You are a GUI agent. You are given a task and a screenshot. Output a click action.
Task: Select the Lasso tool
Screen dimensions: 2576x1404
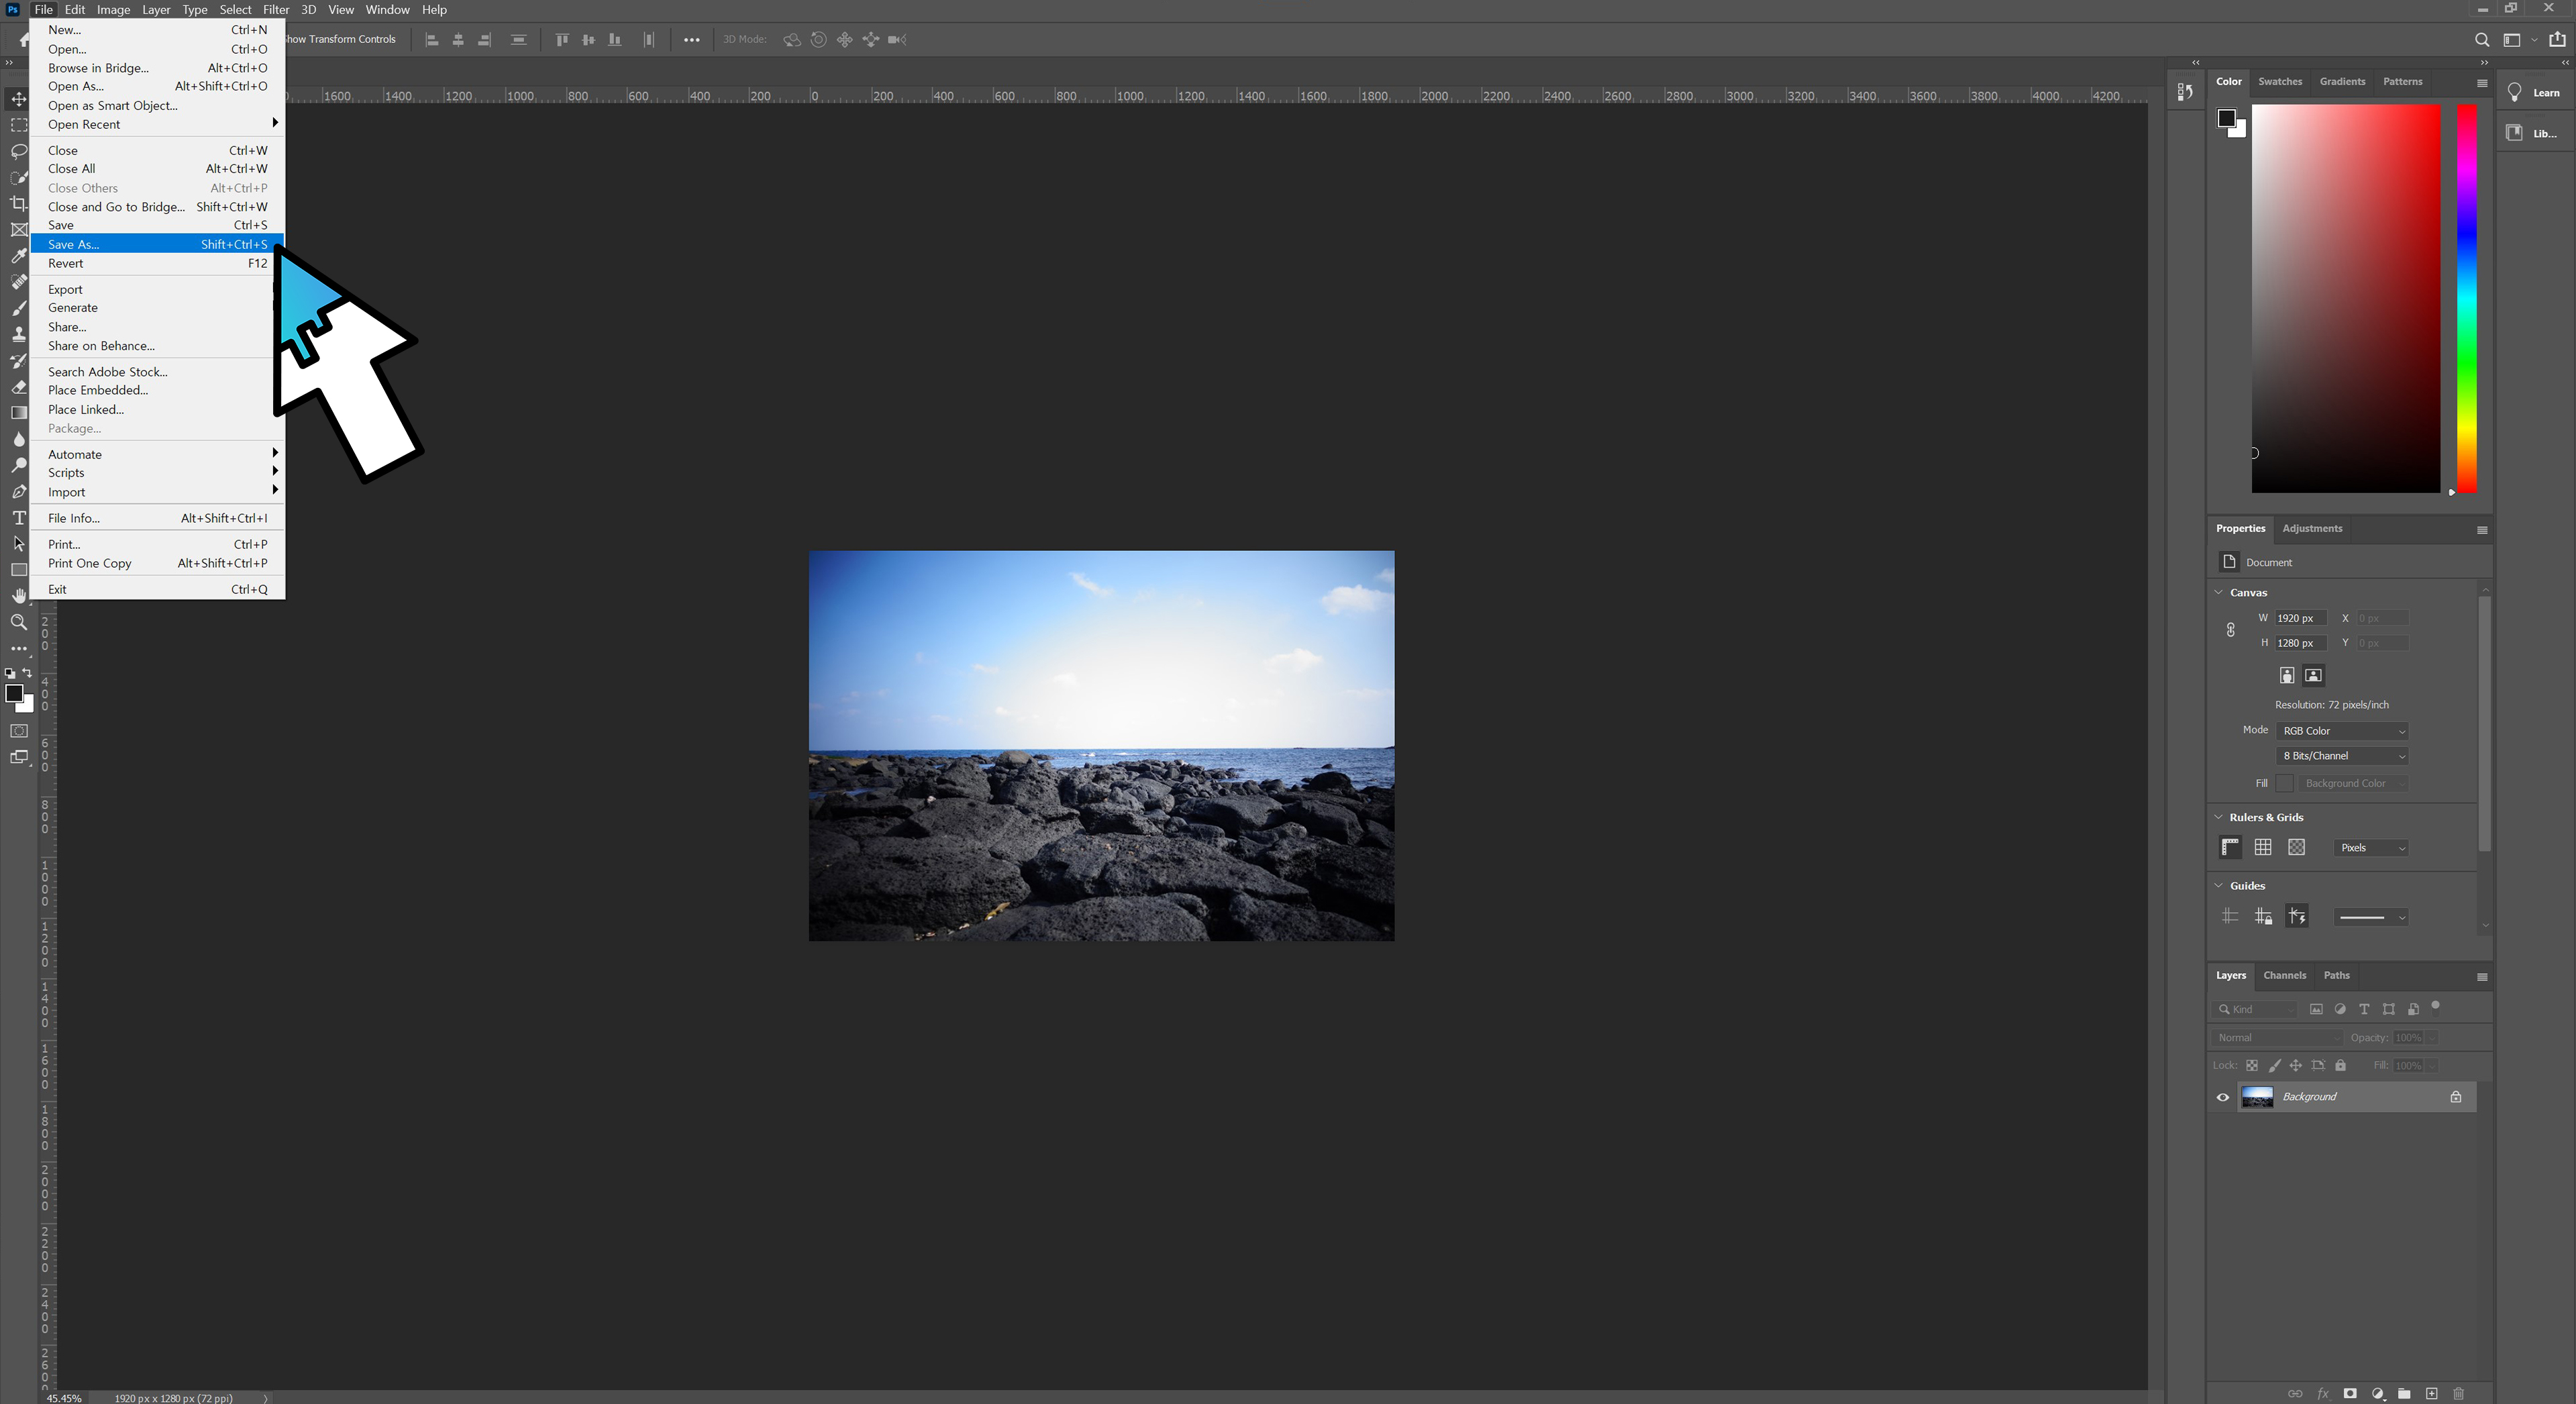pos(18,151)
